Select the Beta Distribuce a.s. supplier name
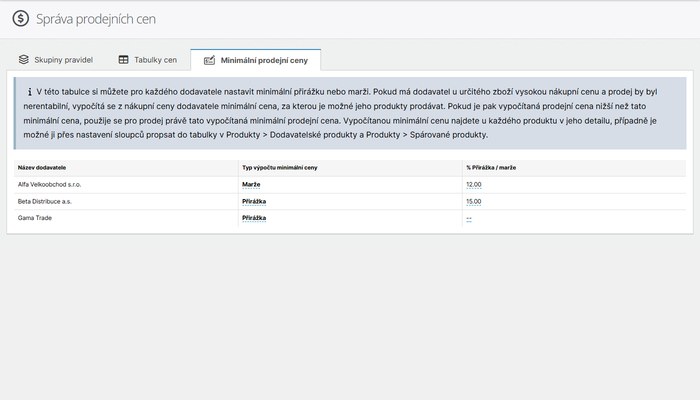 point(45,201)
